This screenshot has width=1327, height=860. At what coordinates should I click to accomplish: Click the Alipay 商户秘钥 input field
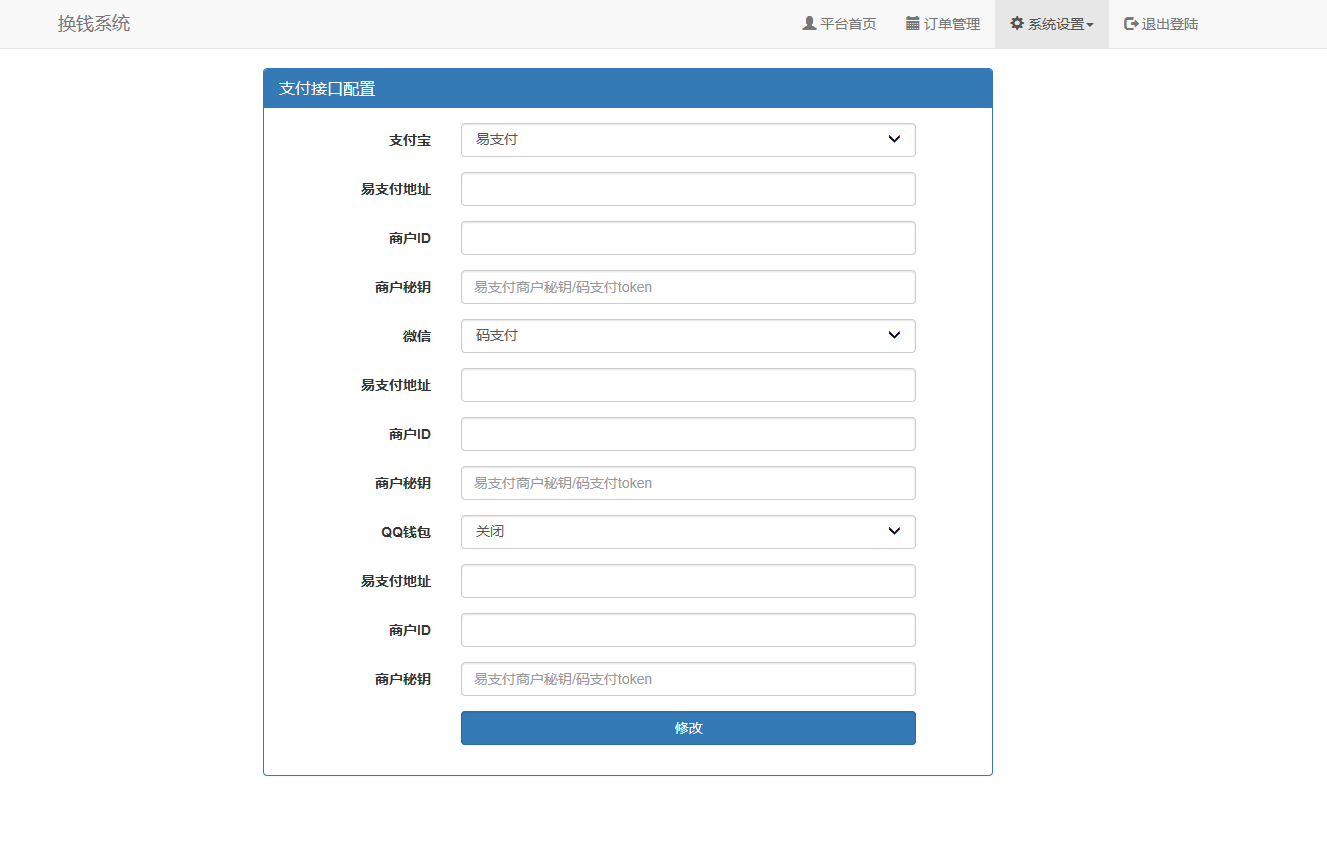click(x=687, y=287)
